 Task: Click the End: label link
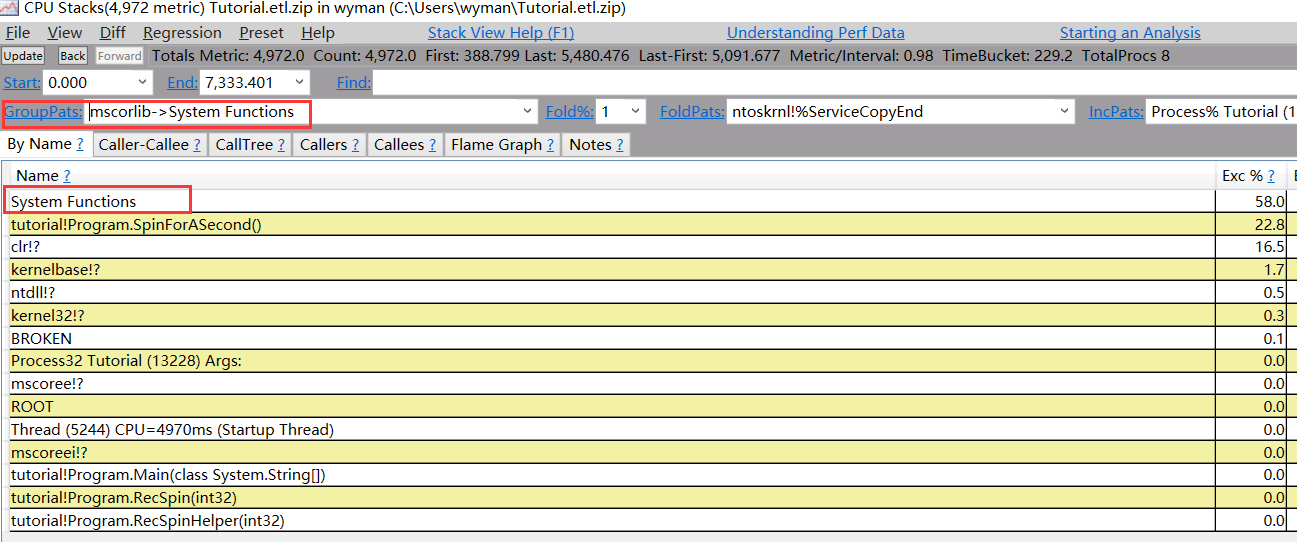(182, 82)
